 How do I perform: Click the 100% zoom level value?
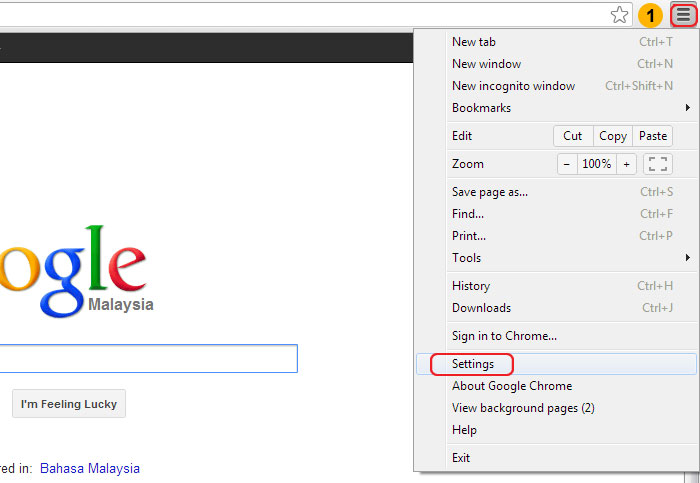tap(597, 164)
